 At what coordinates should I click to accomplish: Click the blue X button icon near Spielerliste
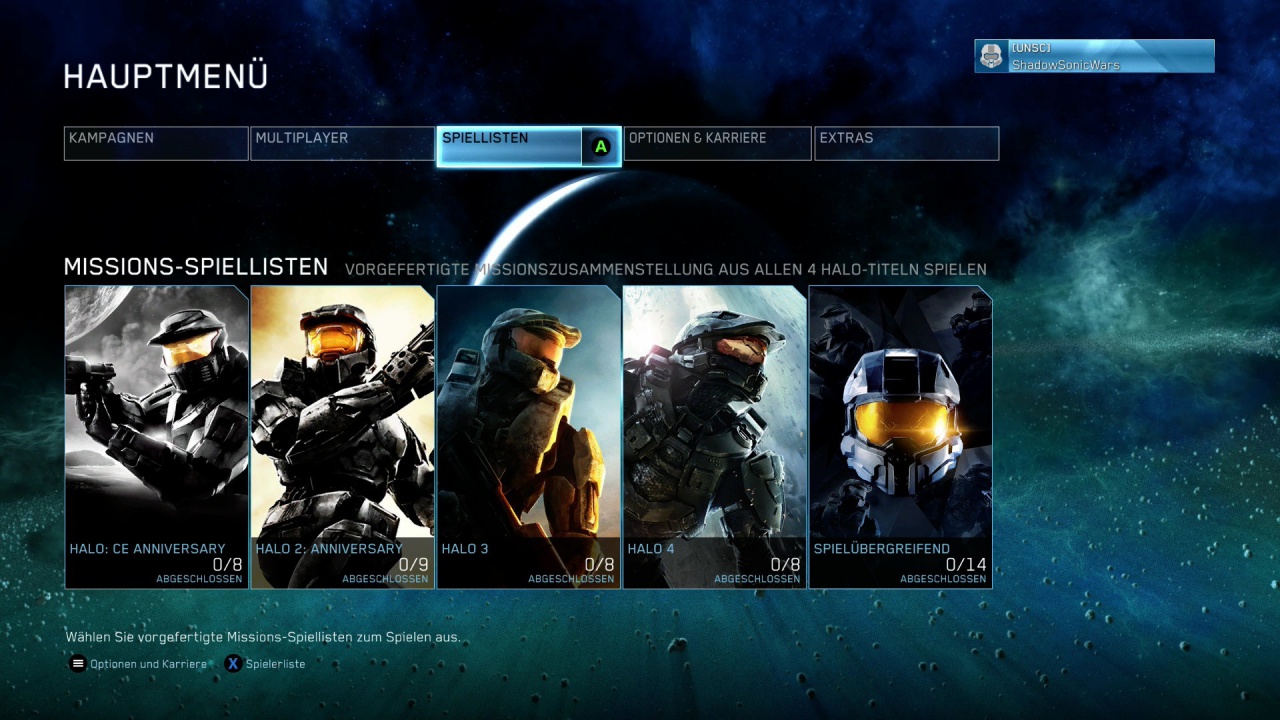point(232,663)
